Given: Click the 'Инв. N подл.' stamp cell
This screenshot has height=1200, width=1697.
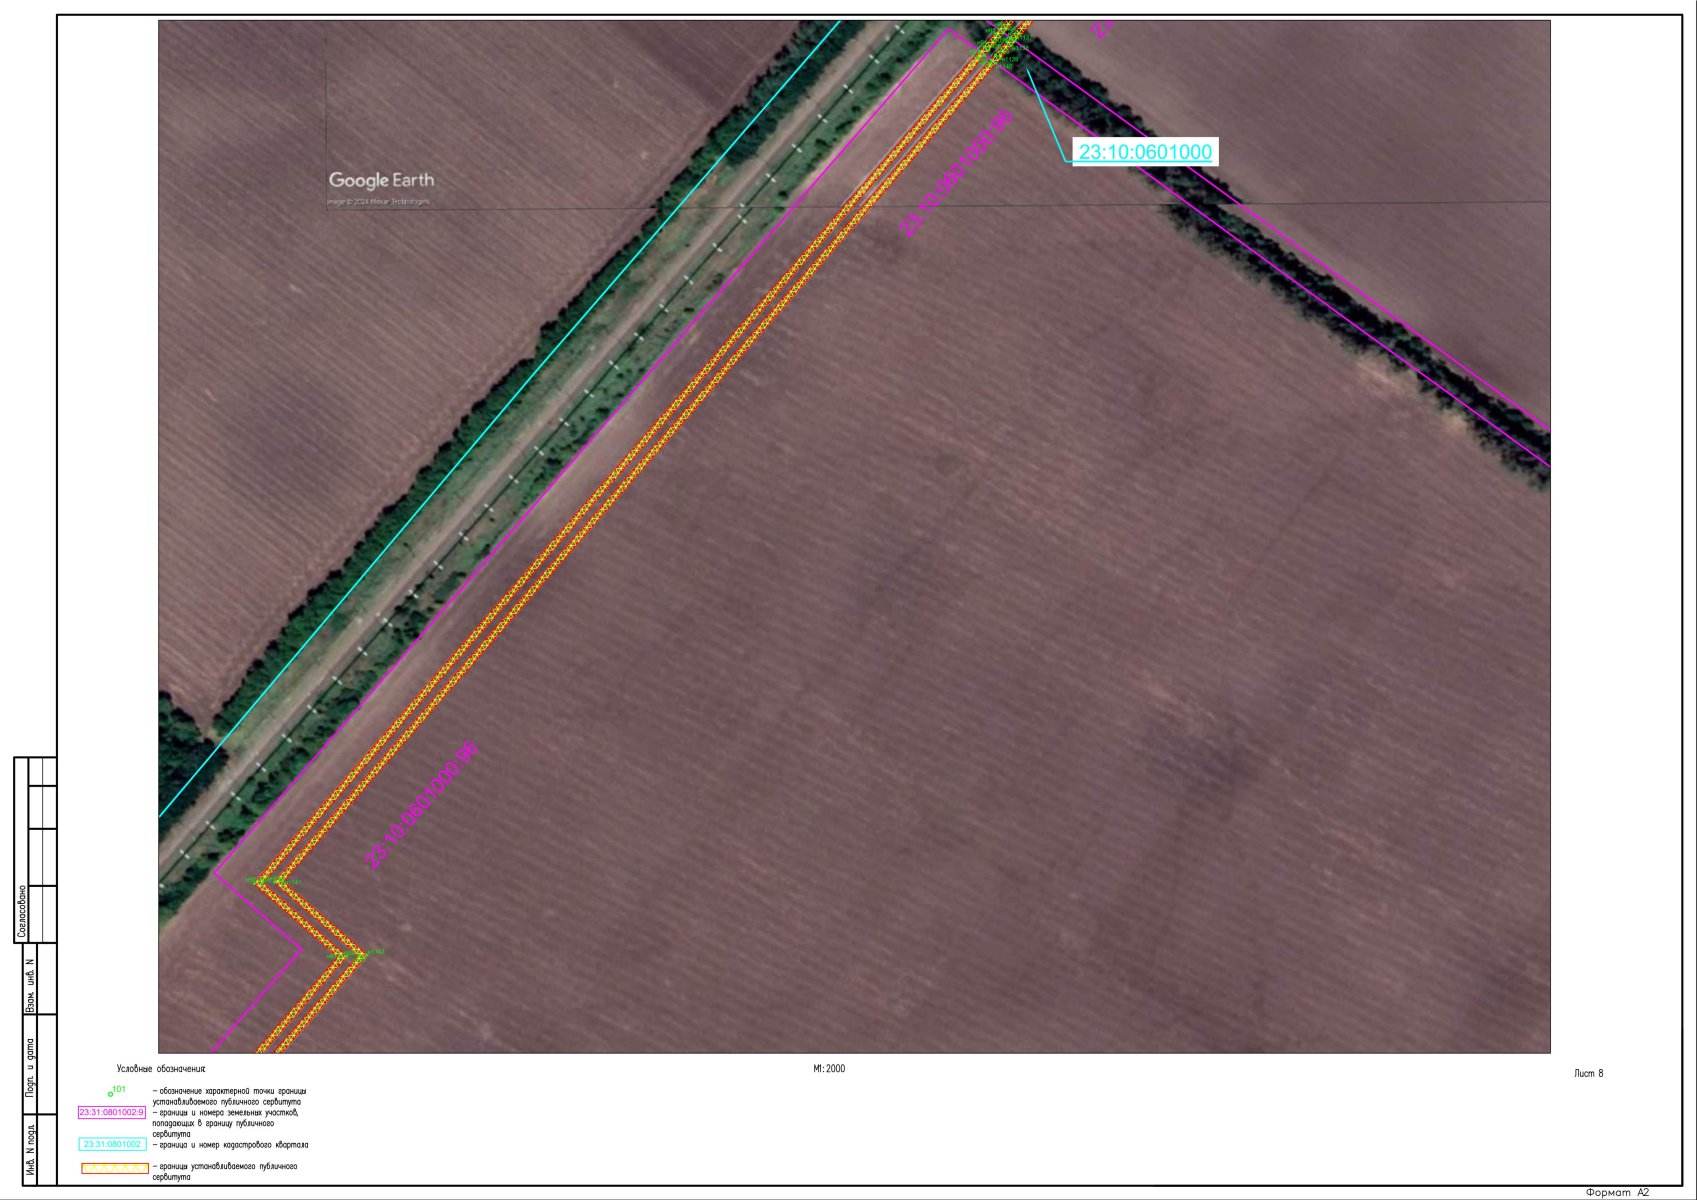Looking at the screenshot, I should (30, 1148).
